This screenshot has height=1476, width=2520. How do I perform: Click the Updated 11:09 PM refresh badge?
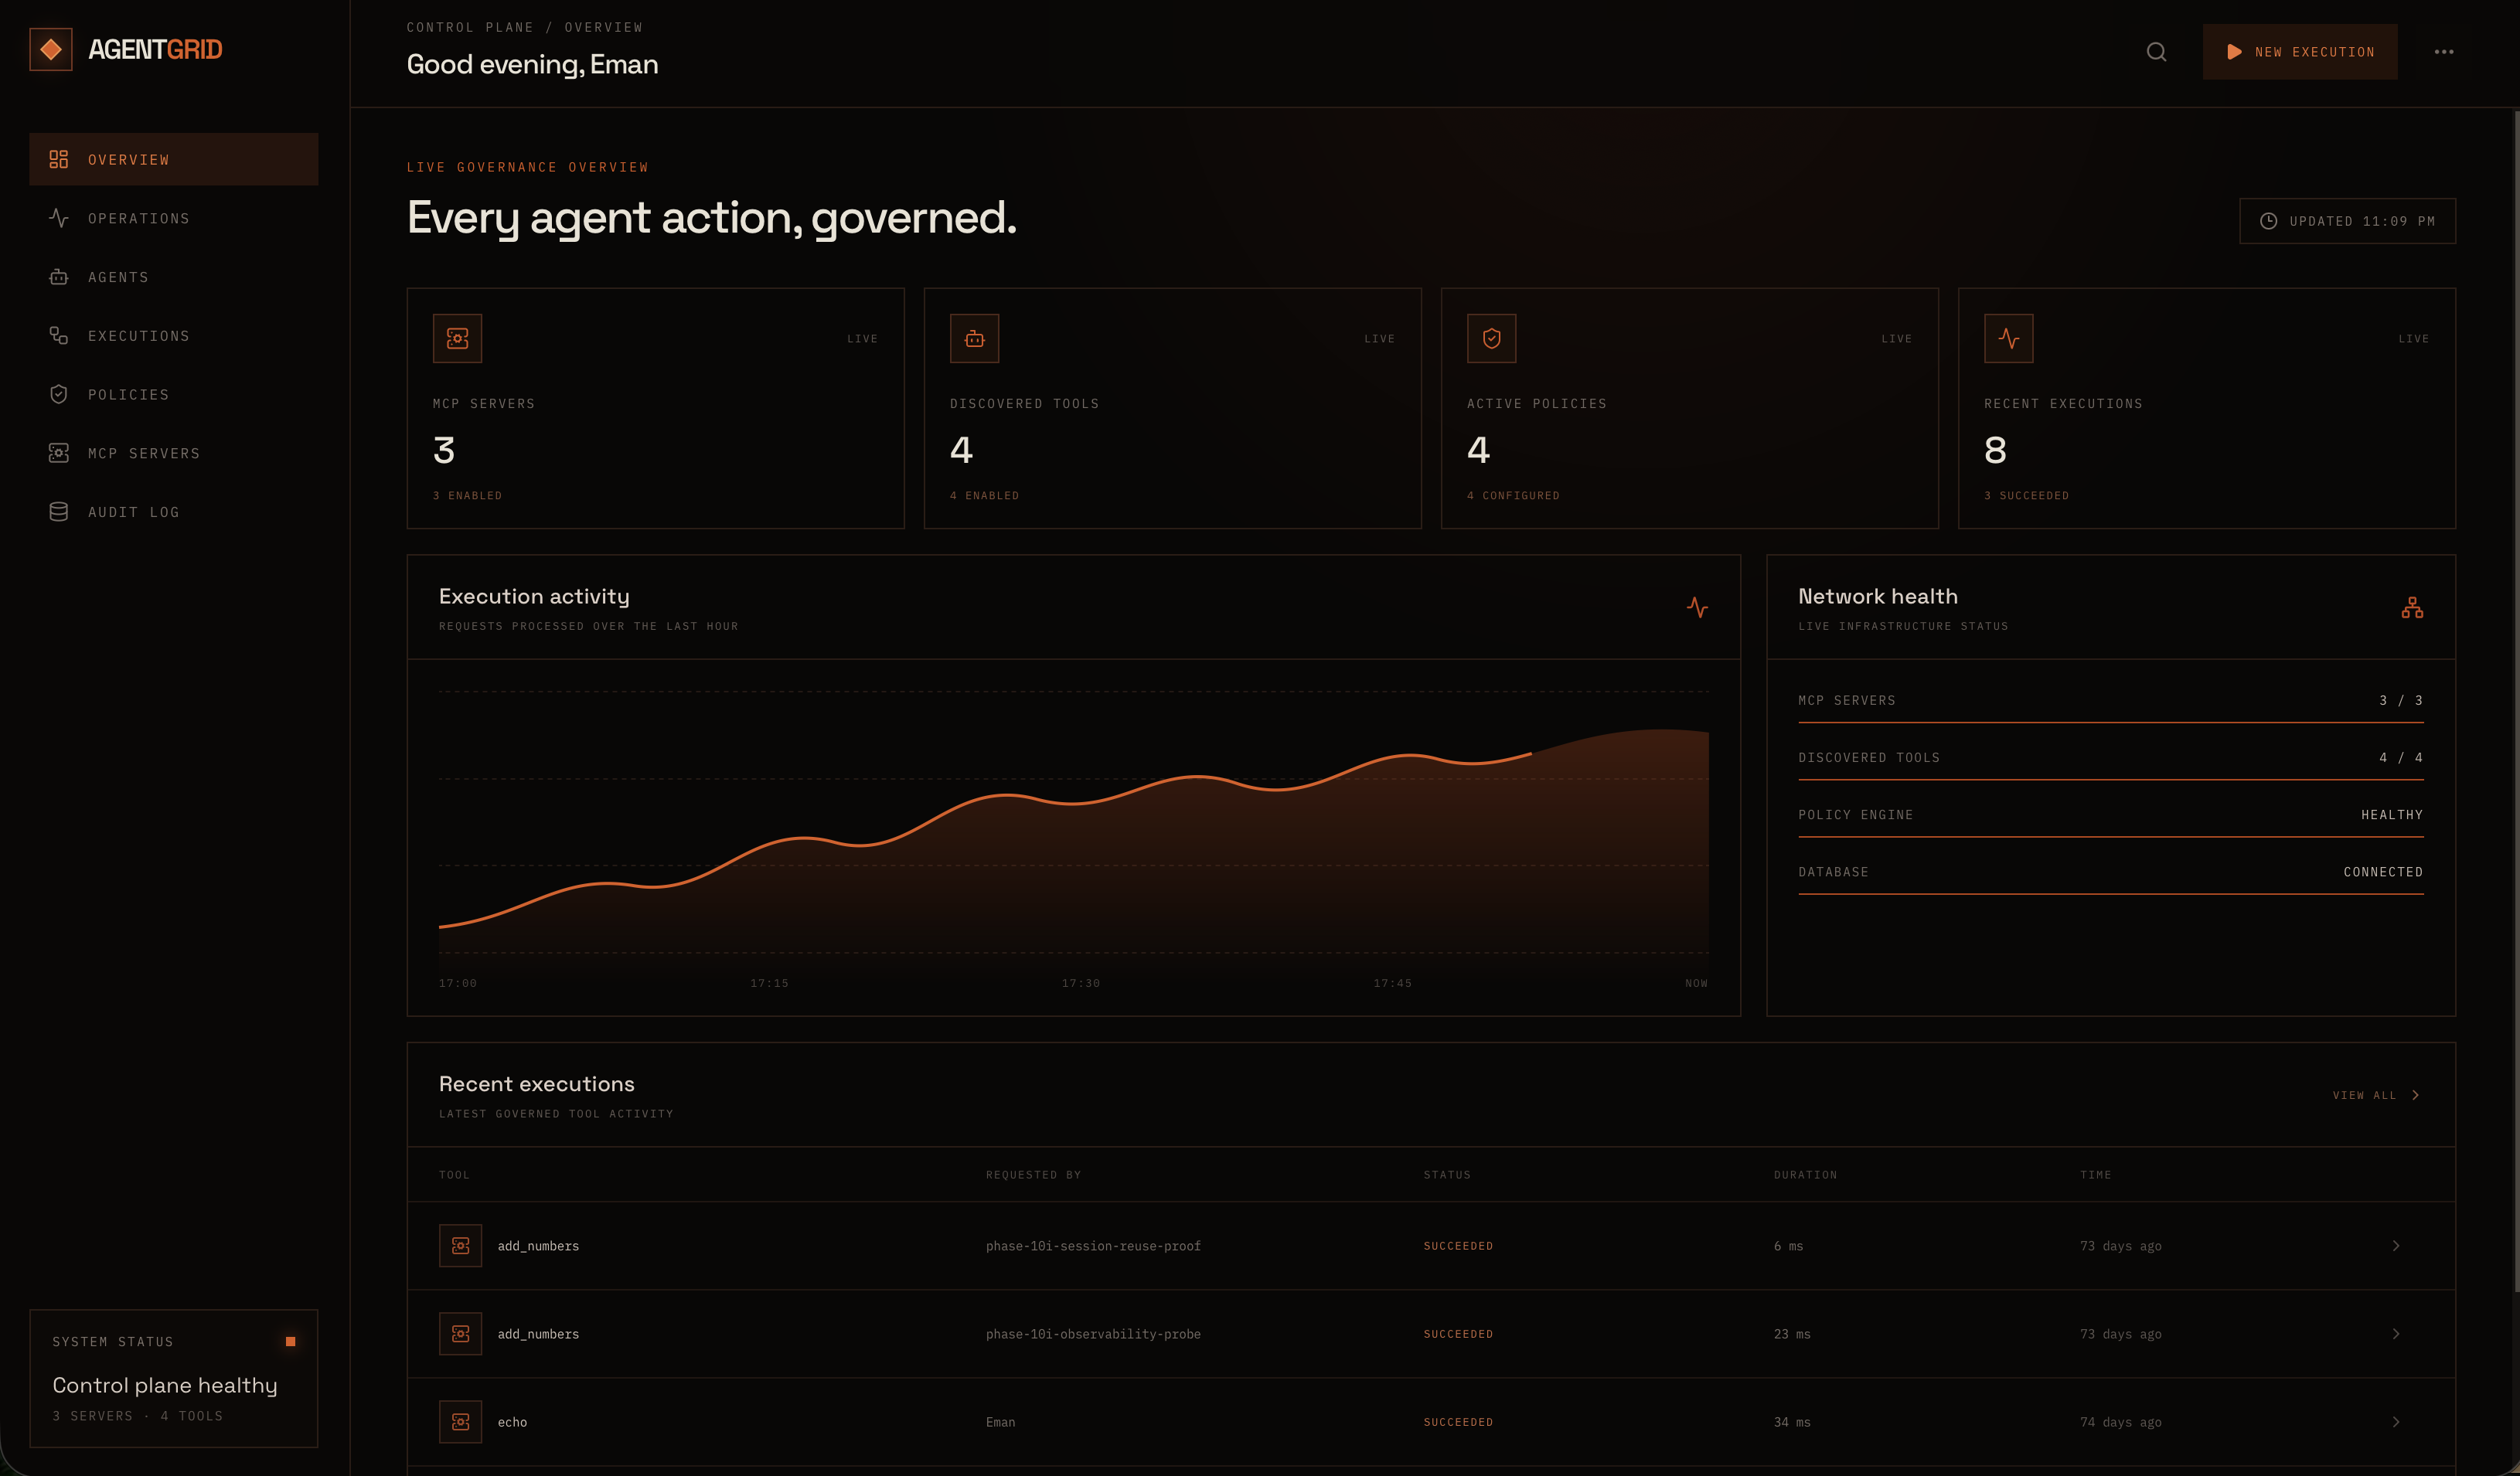pos(2347,221)
